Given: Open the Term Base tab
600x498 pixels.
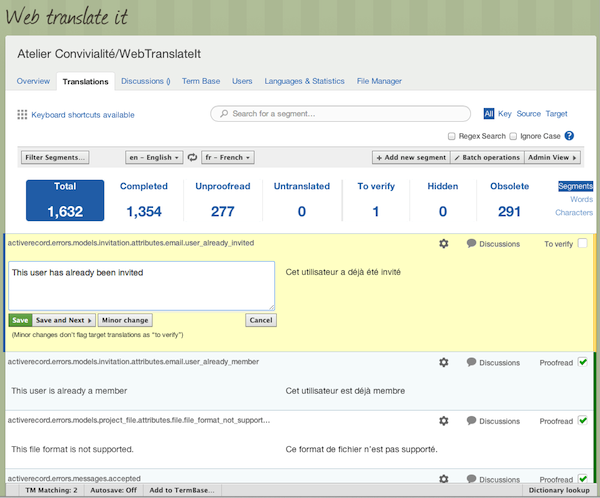Looking at the screenshot, I should click(x=201, y=81).
